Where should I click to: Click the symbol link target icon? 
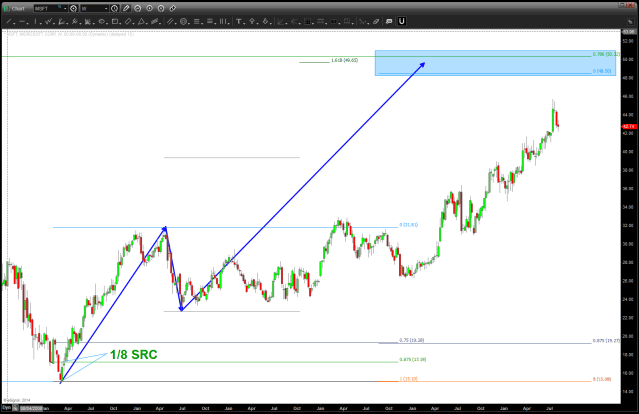73,8
